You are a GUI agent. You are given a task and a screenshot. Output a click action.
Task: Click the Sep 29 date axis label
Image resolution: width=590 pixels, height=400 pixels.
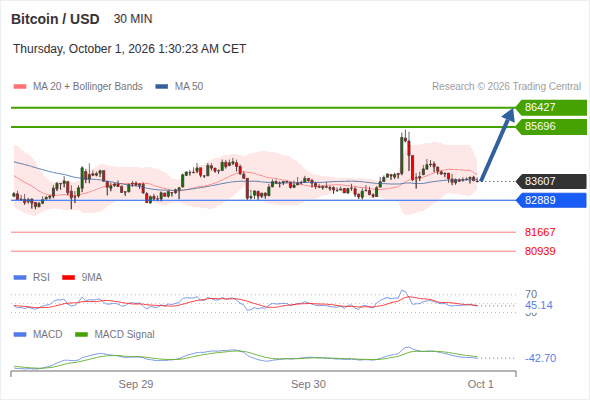[x=136, y=384]
